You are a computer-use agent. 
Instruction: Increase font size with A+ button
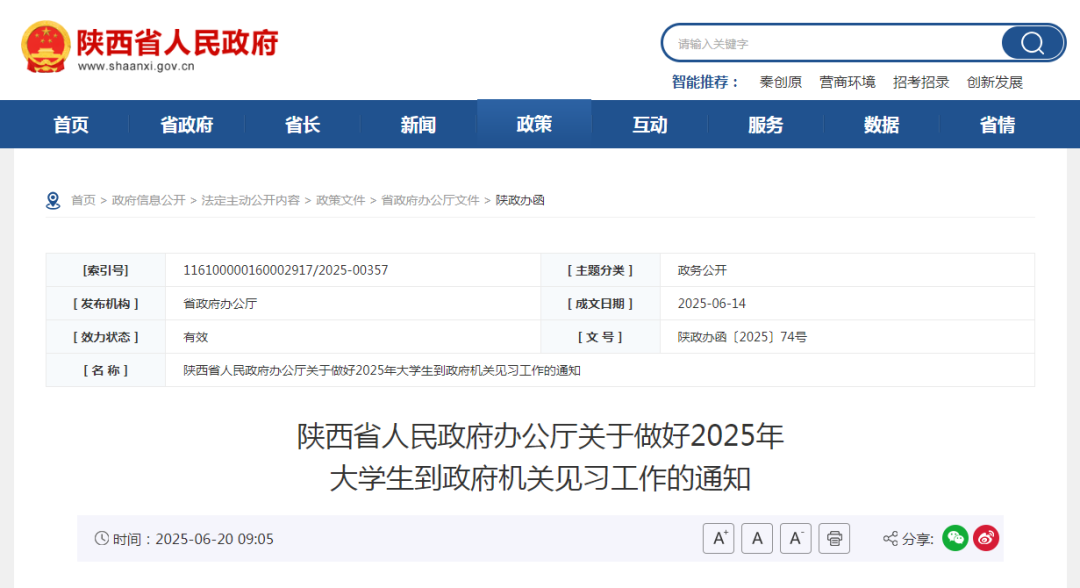click(x=718, y=538)
